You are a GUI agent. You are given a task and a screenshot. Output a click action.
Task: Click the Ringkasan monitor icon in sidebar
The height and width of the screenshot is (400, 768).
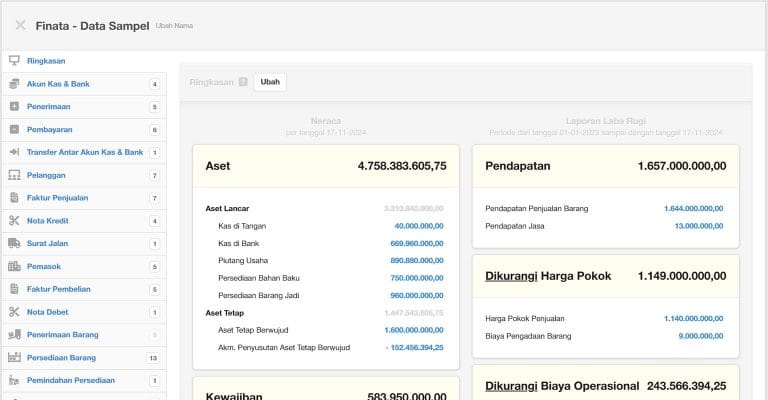tap(14, 61)
